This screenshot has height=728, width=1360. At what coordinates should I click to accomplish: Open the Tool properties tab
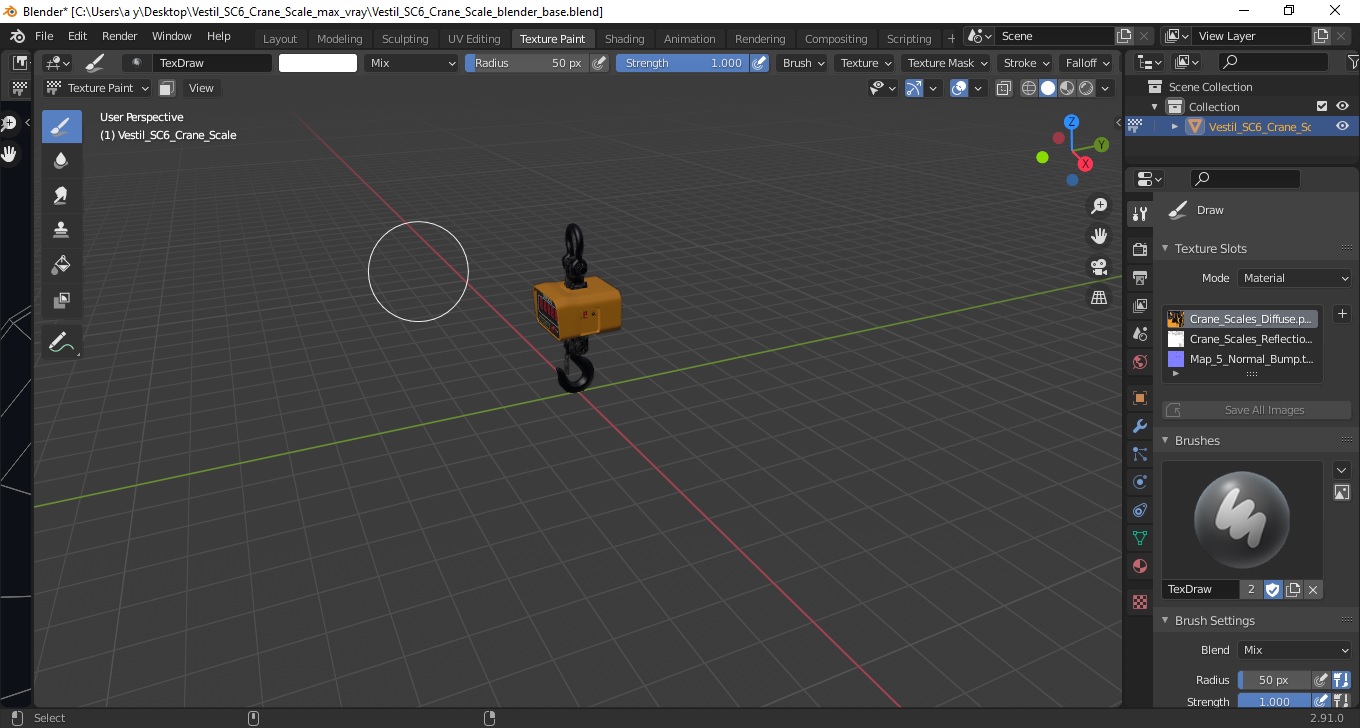click(x=1139, y=213)
